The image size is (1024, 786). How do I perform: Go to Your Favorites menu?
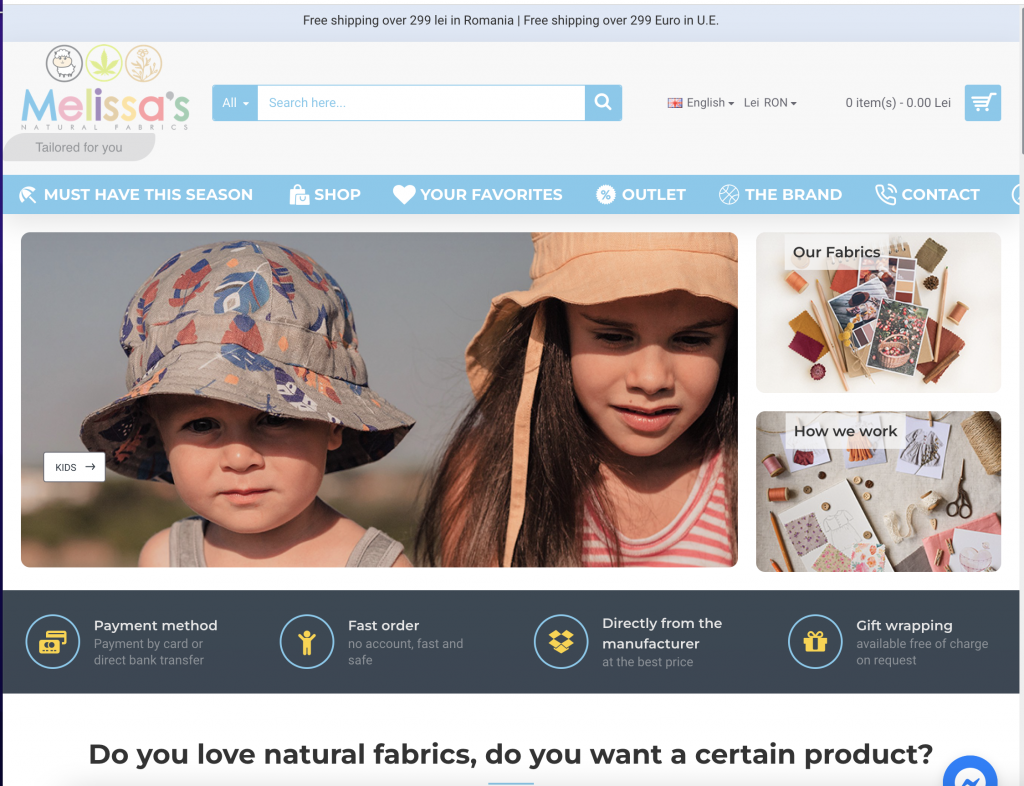coord(477,195)
